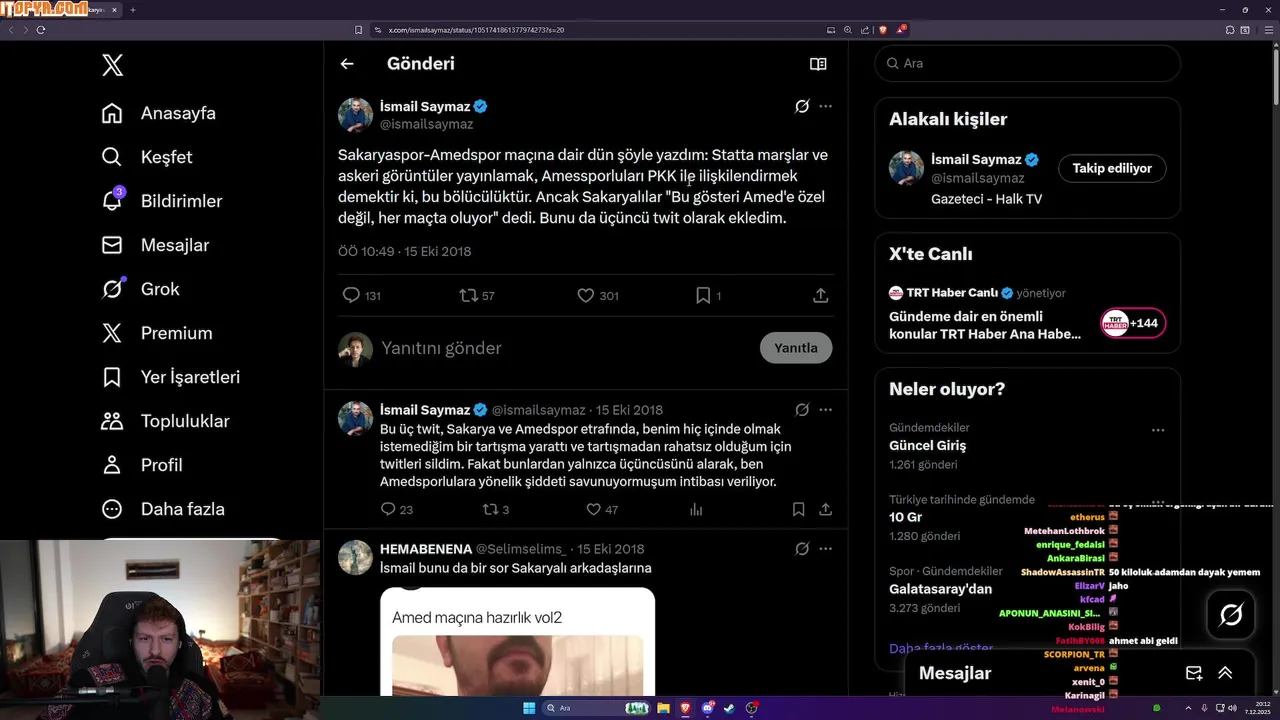The width and height of the screenshot is (1280, 720).
Task: Click Grok icon on HEMABENENA reply
Action: [802, 549]
